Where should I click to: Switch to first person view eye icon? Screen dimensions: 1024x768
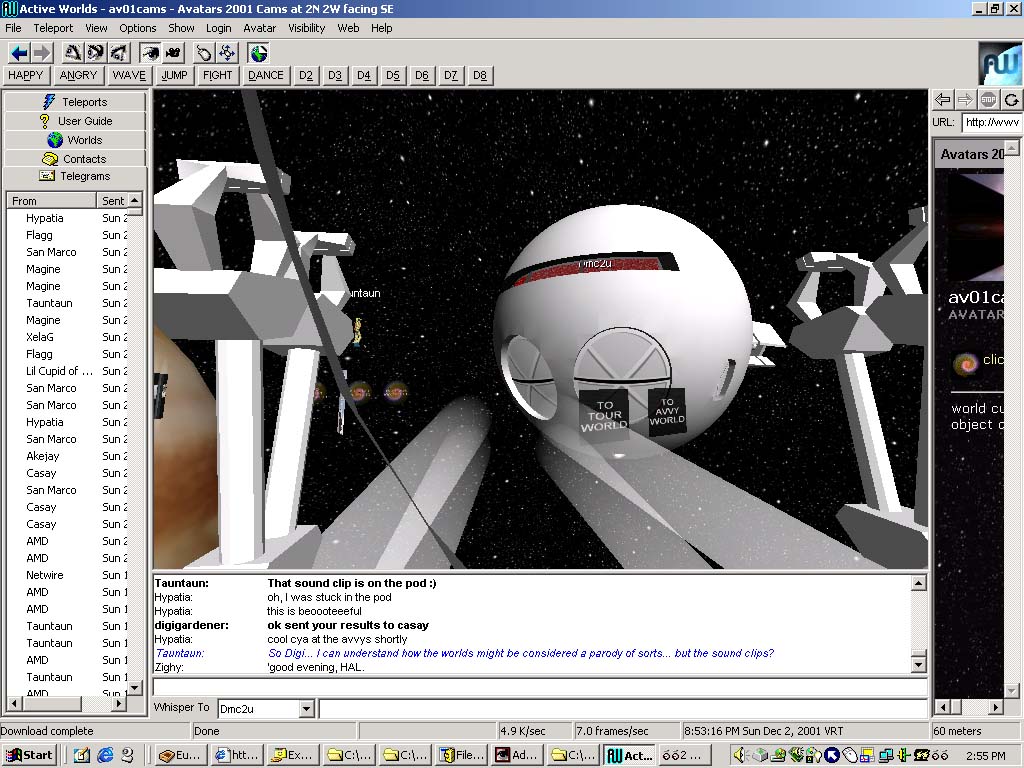point(150,53)
